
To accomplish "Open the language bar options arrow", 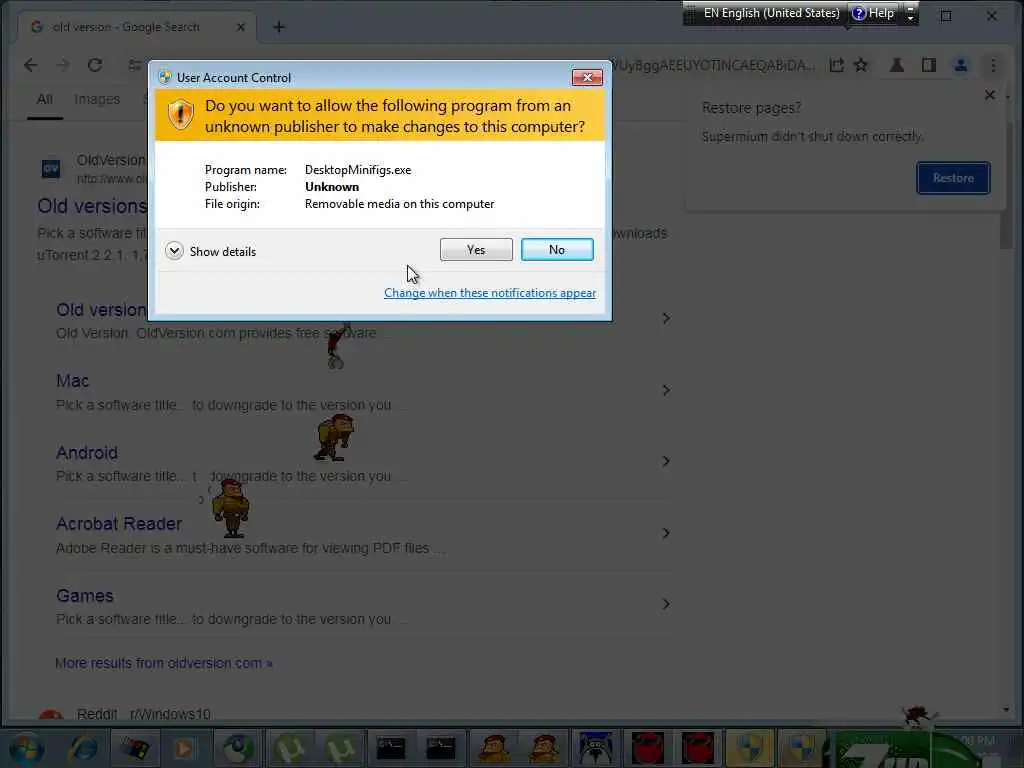I will (910, 13).
